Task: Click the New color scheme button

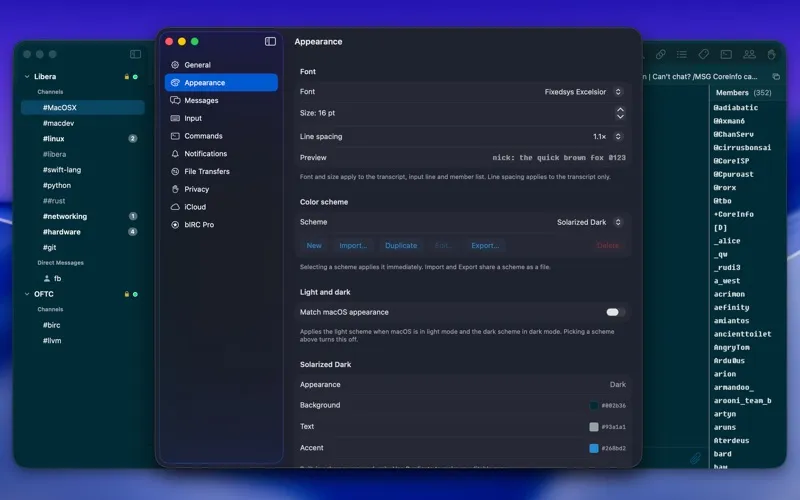Action: click(314, 245)
